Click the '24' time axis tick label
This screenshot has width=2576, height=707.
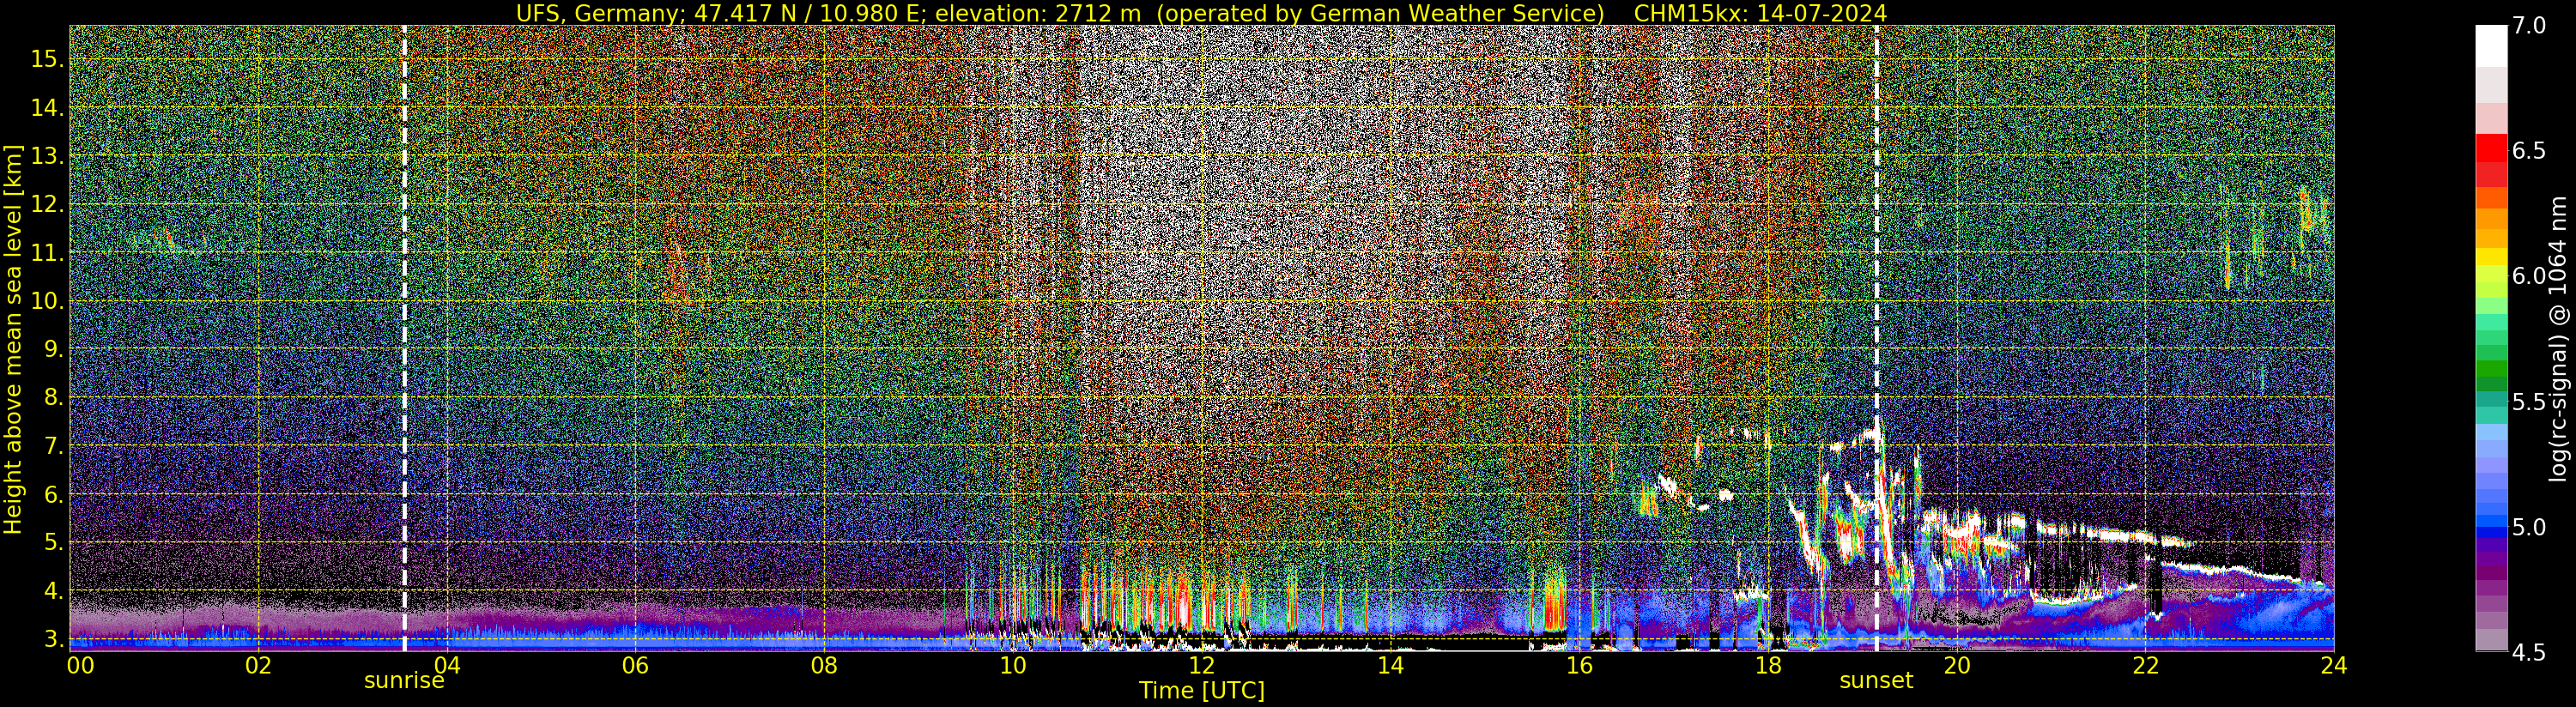pos(2334,665)
